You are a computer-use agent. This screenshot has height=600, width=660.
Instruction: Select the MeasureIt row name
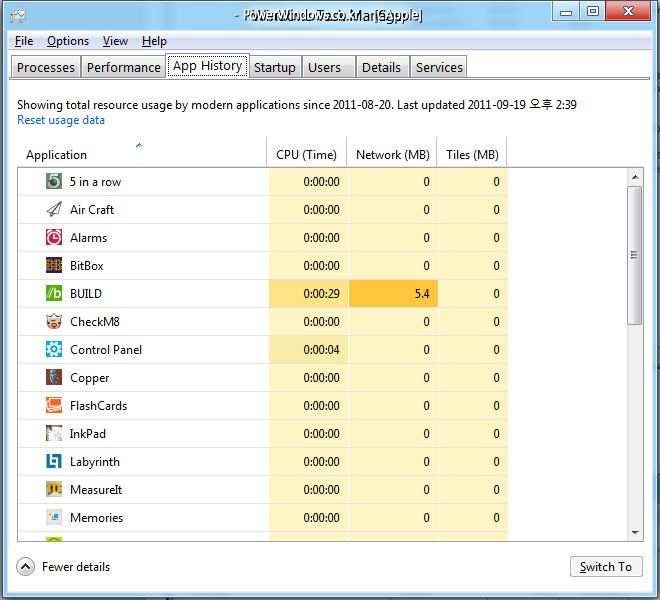[96, 490]
